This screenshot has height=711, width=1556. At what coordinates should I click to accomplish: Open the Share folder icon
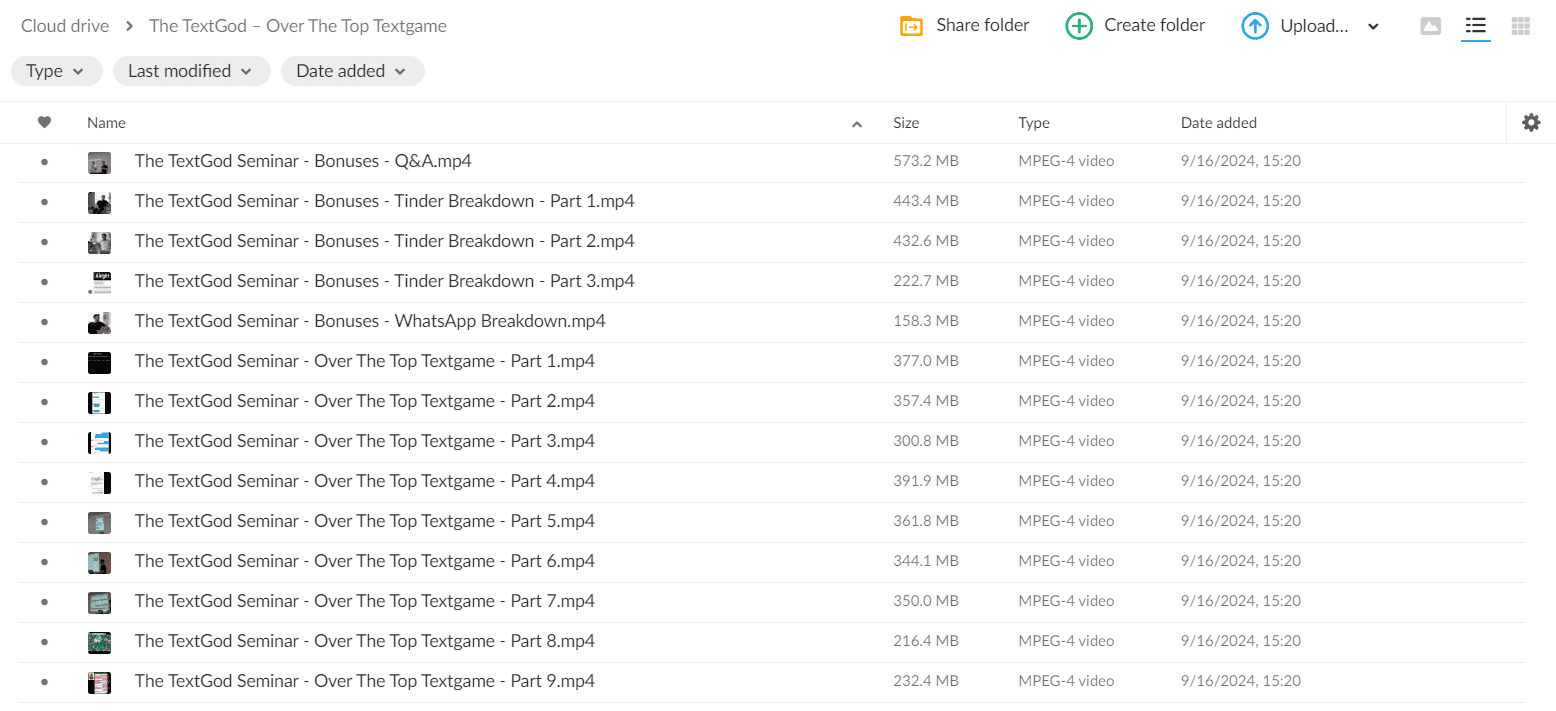pyautogui.click(x=911, y=26)
